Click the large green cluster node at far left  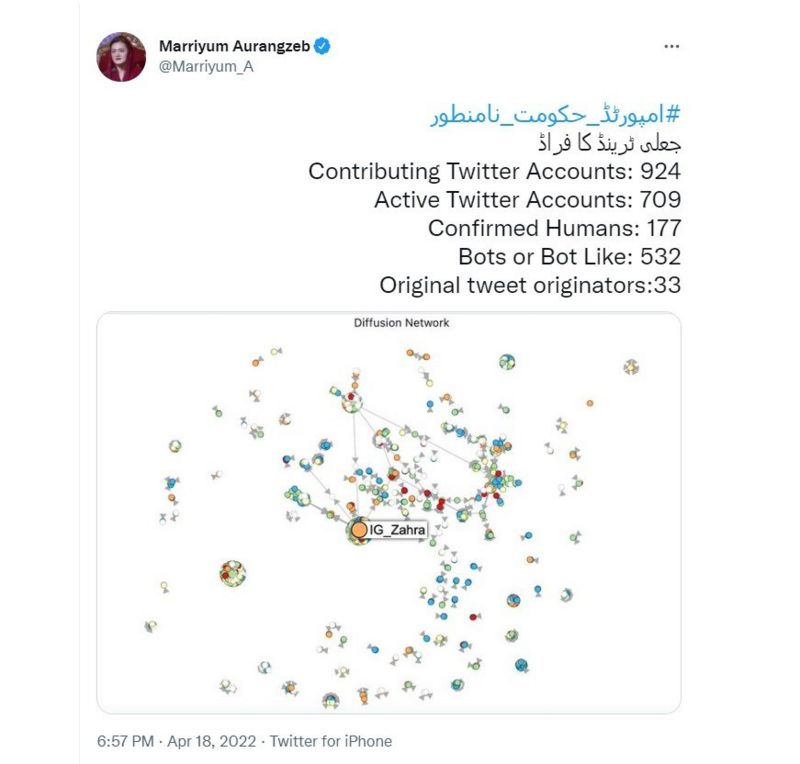coord(233,573)
